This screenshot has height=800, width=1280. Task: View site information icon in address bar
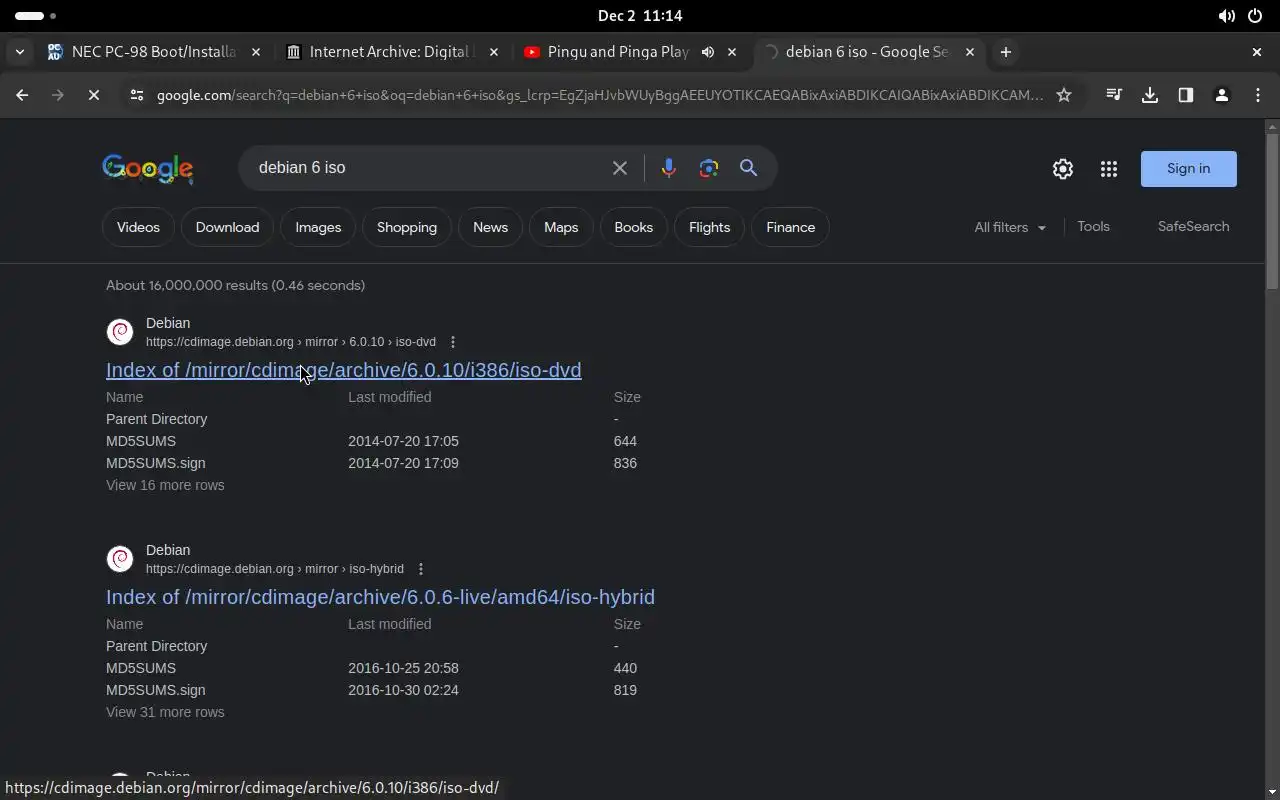(x=137, y=95)
